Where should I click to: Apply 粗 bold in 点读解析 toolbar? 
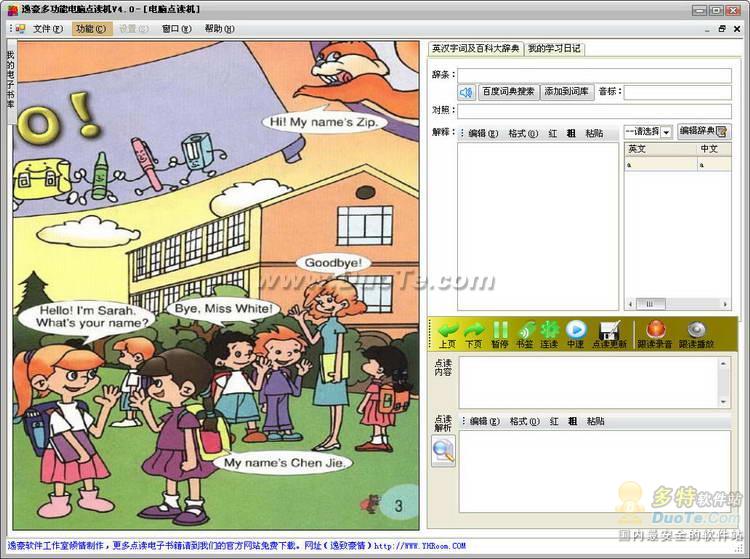573,421
